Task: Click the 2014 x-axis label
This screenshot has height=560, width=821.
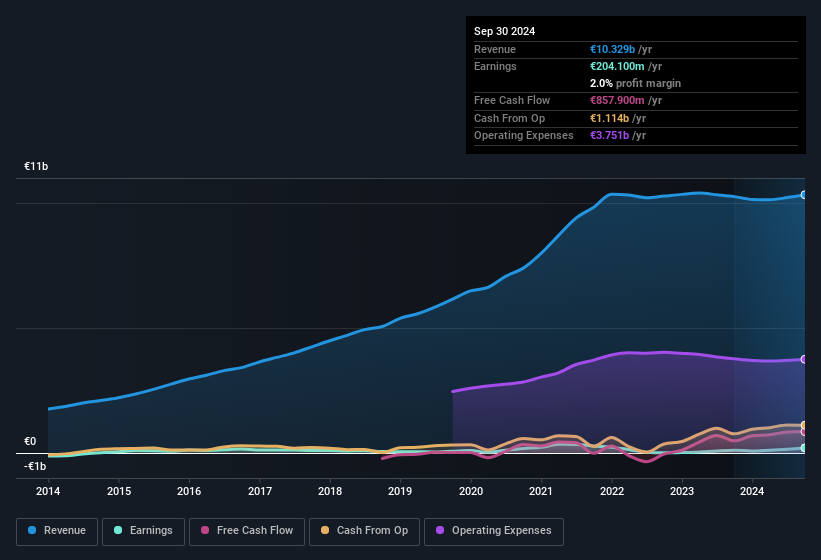Action: point(48,491)
